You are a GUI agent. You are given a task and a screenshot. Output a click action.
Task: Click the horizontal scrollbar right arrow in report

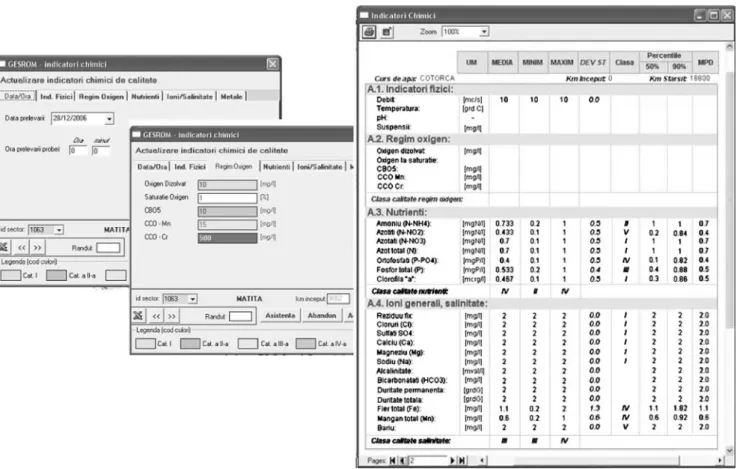pyautogui.click(x=720, y=461)
